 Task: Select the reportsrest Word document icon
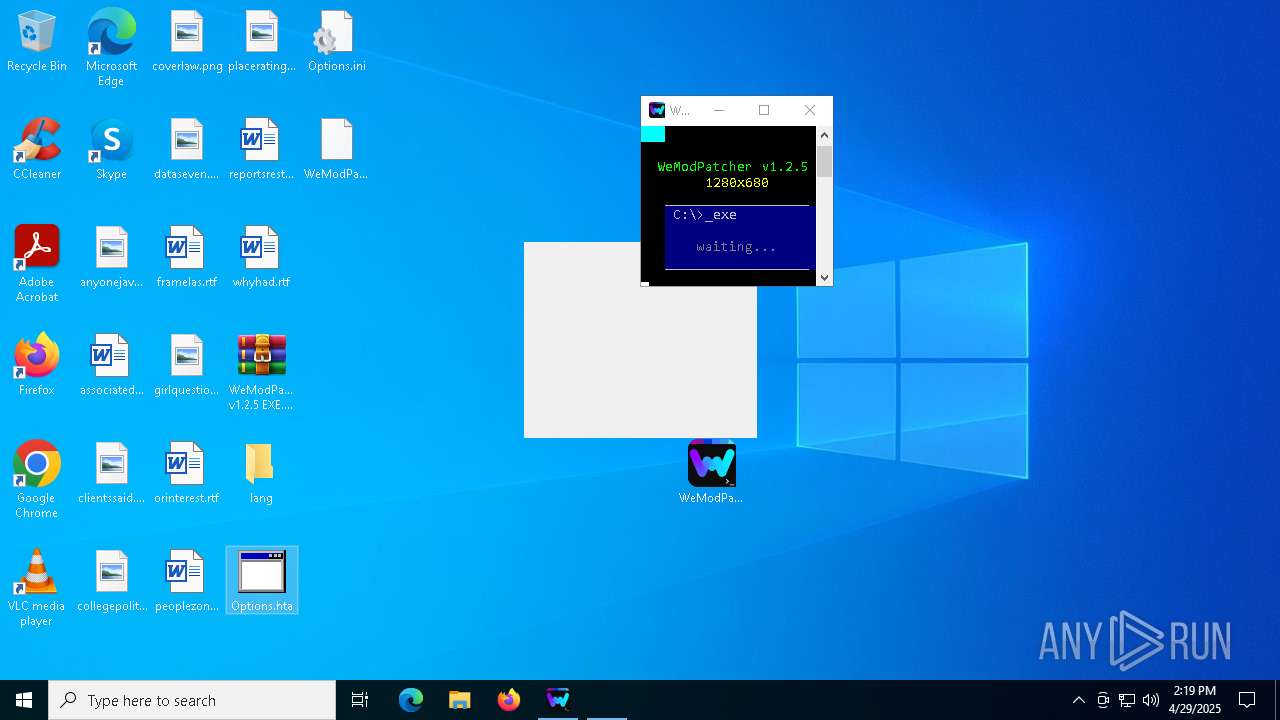point(261,149)
